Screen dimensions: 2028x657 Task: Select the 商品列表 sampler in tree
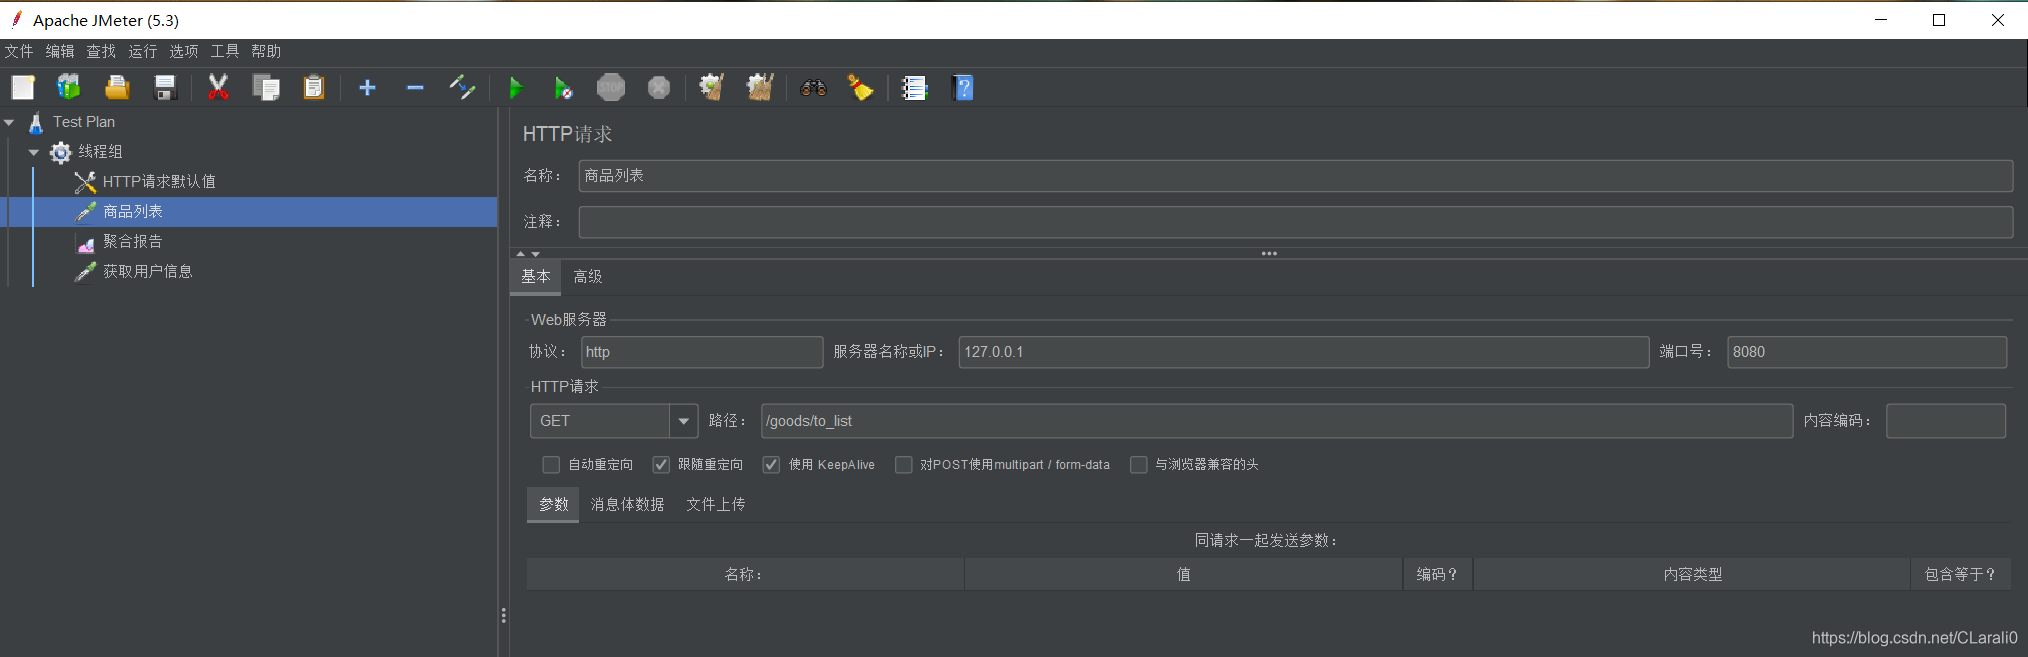[132, 212]
